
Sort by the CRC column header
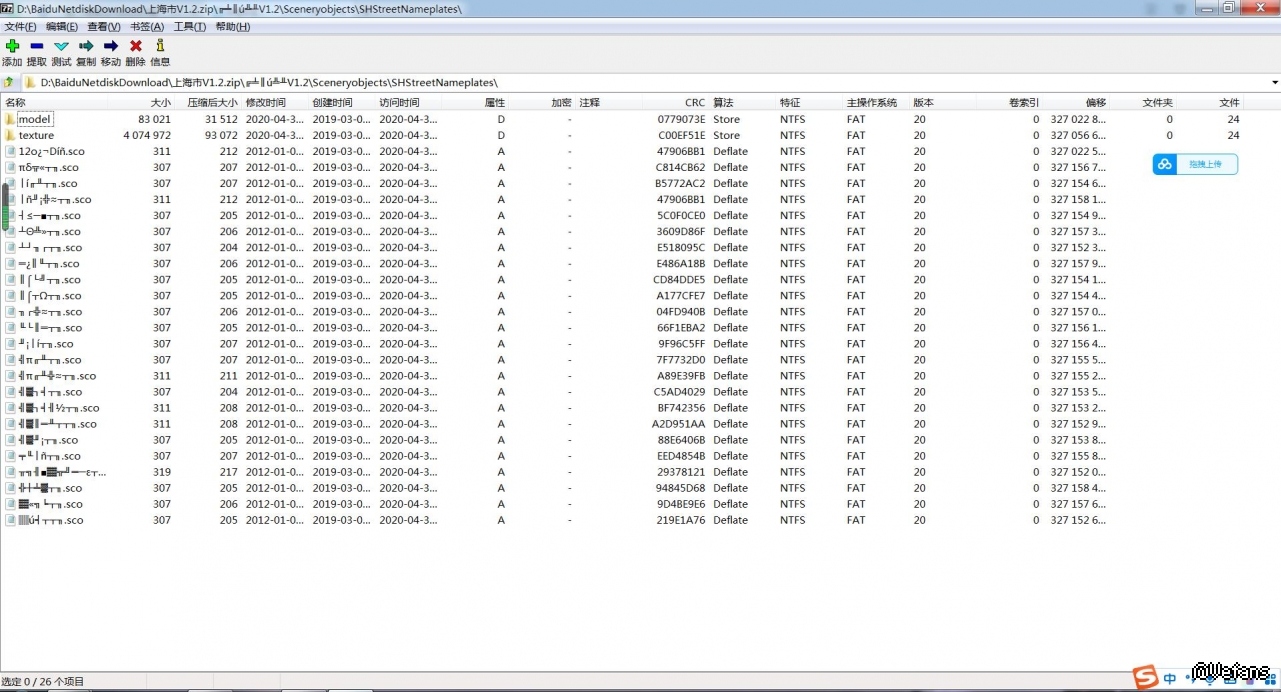pos(694,102)
